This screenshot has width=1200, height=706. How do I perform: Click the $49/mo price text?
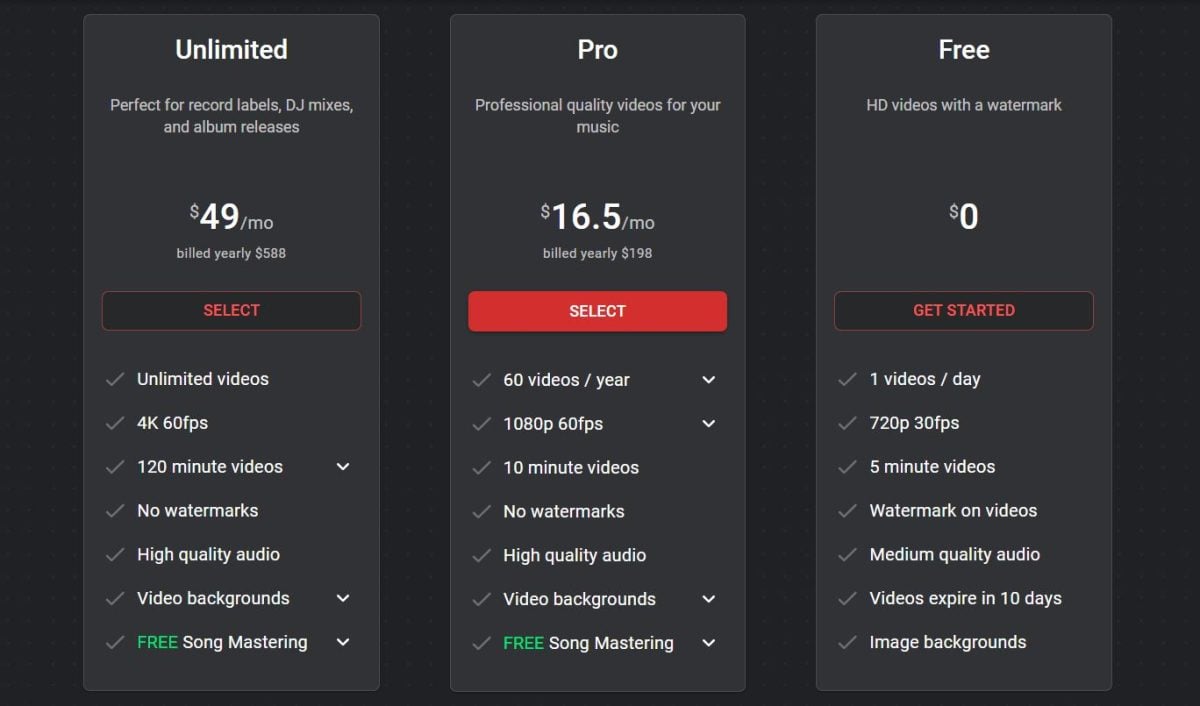pyautogui.click(x=231, y=217)
